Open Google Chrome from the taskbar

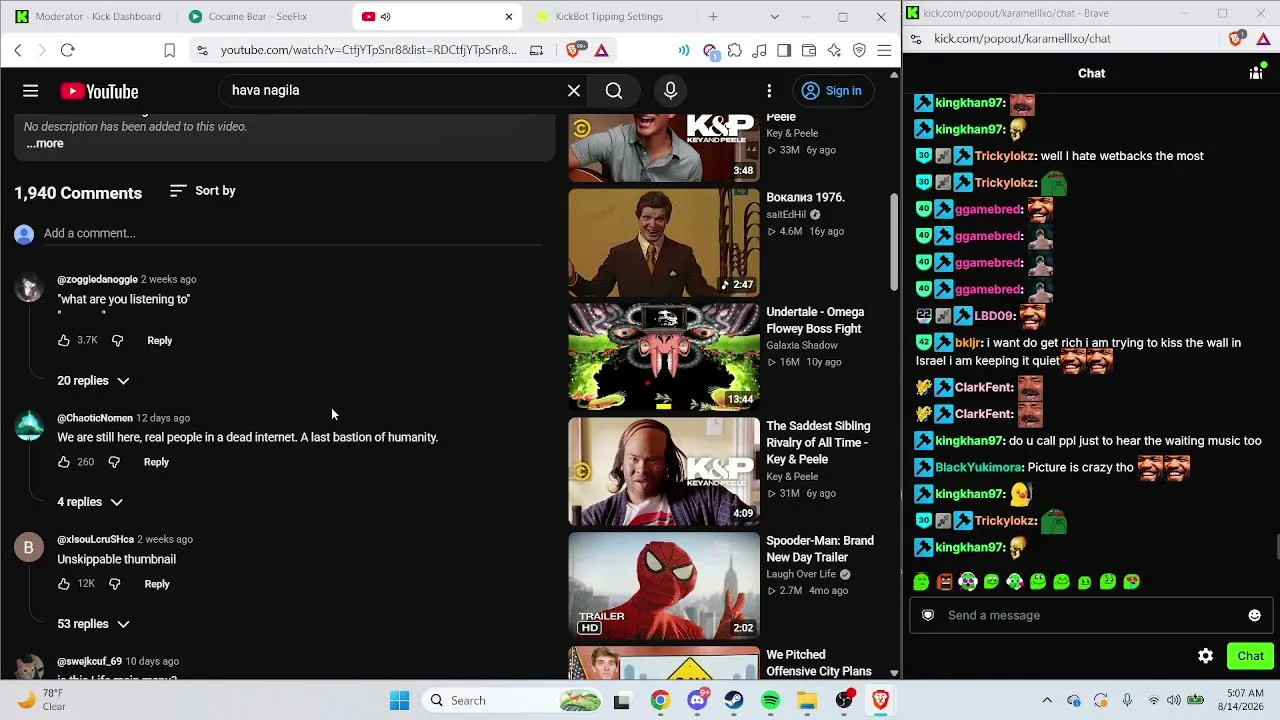point(660,701)
